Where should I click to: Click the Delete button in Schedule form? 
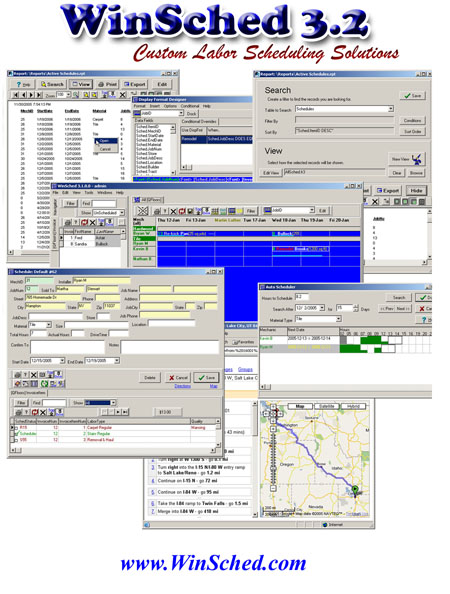(150, 377)
